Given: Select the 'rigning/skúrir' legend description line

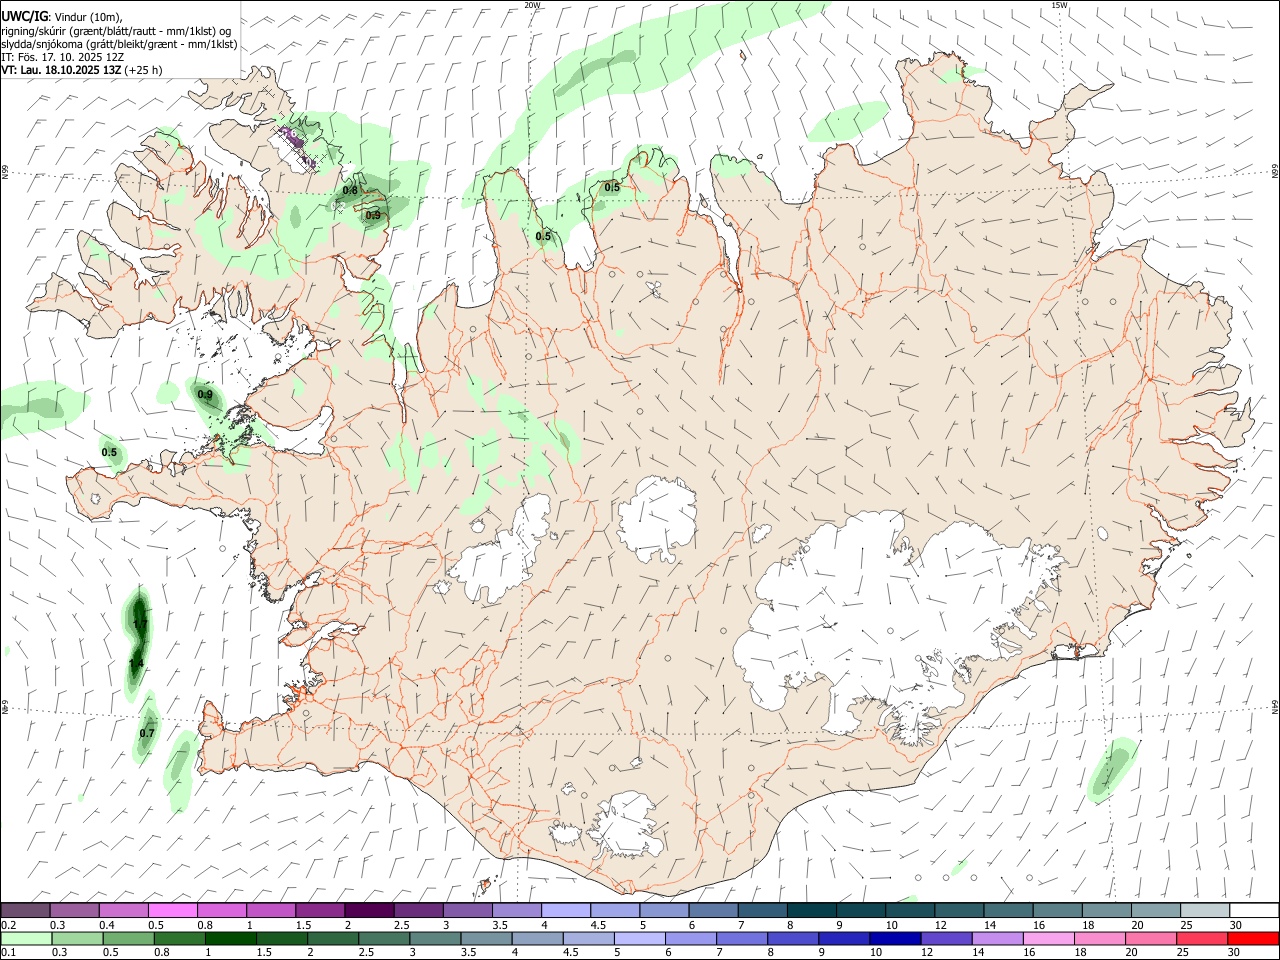Looking at the screenshot, I should (x=115, y=31).
